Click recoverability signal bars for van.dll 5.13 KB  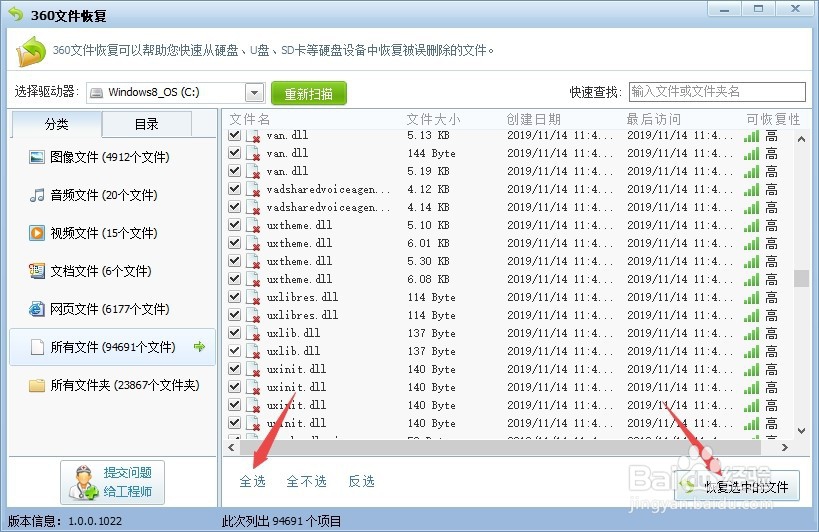[751, 136]
